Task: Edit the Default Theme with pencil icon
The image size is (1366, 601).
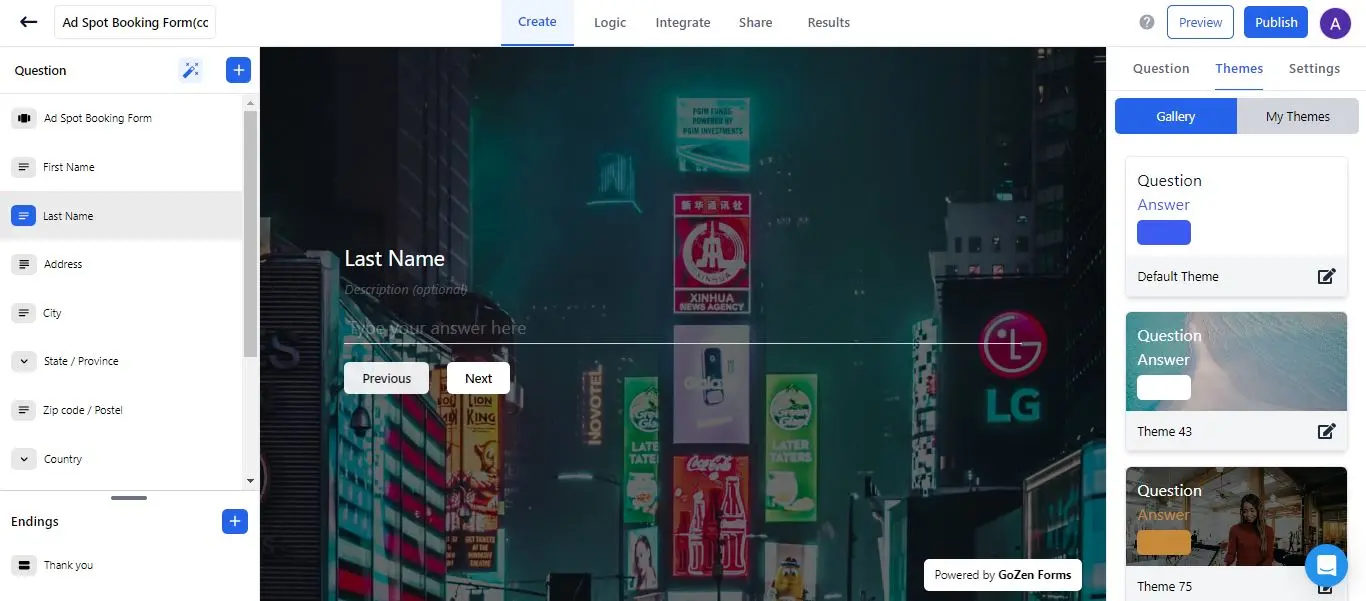Action: pyautogui.click(x=1326, y=277)
